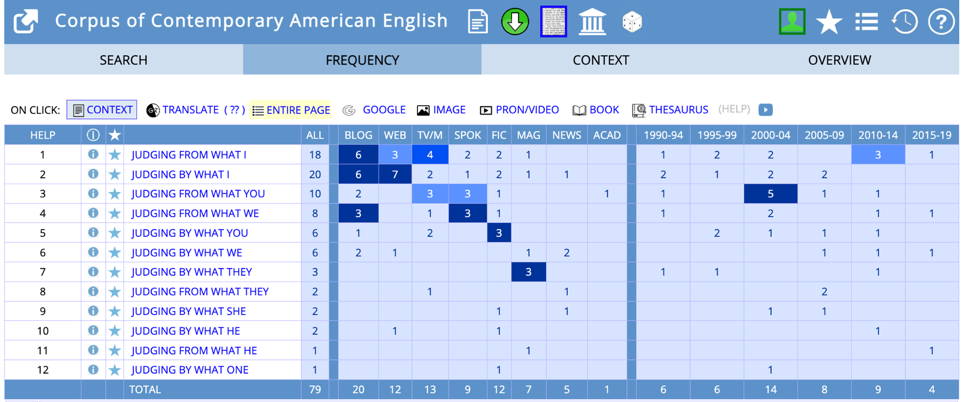Click star icon for JUDGING BY WHAT ONE
Viewport: 964px width, 402px height.
pyautogui.click(x=114, y=370)
